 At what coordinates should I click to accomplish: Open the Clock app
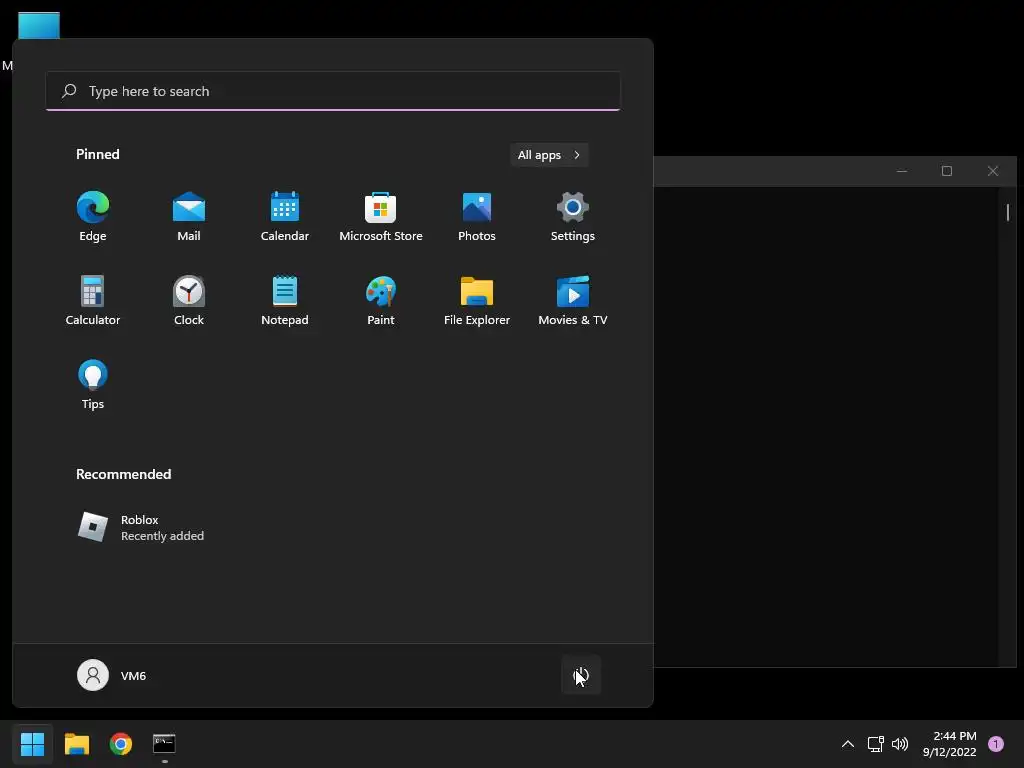tap(189, 301)
